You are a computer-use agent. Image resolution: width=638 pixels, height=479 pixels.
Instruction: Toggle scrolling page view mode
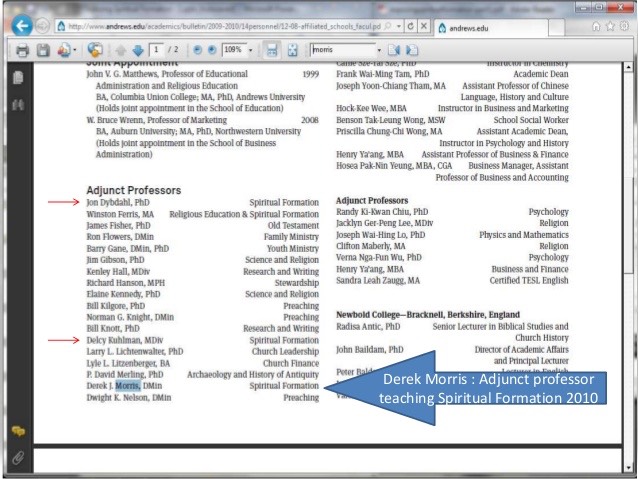[272, 50]
